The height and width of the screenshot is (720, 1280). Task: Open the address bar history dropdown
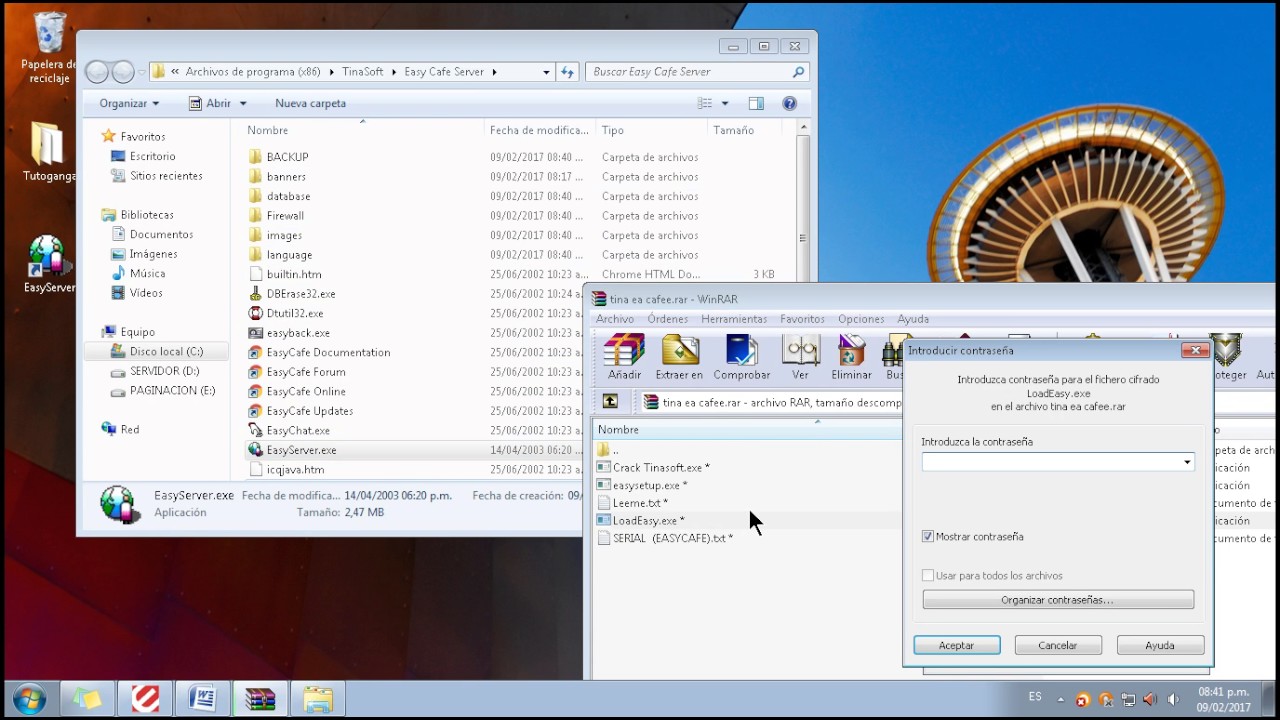546,72
